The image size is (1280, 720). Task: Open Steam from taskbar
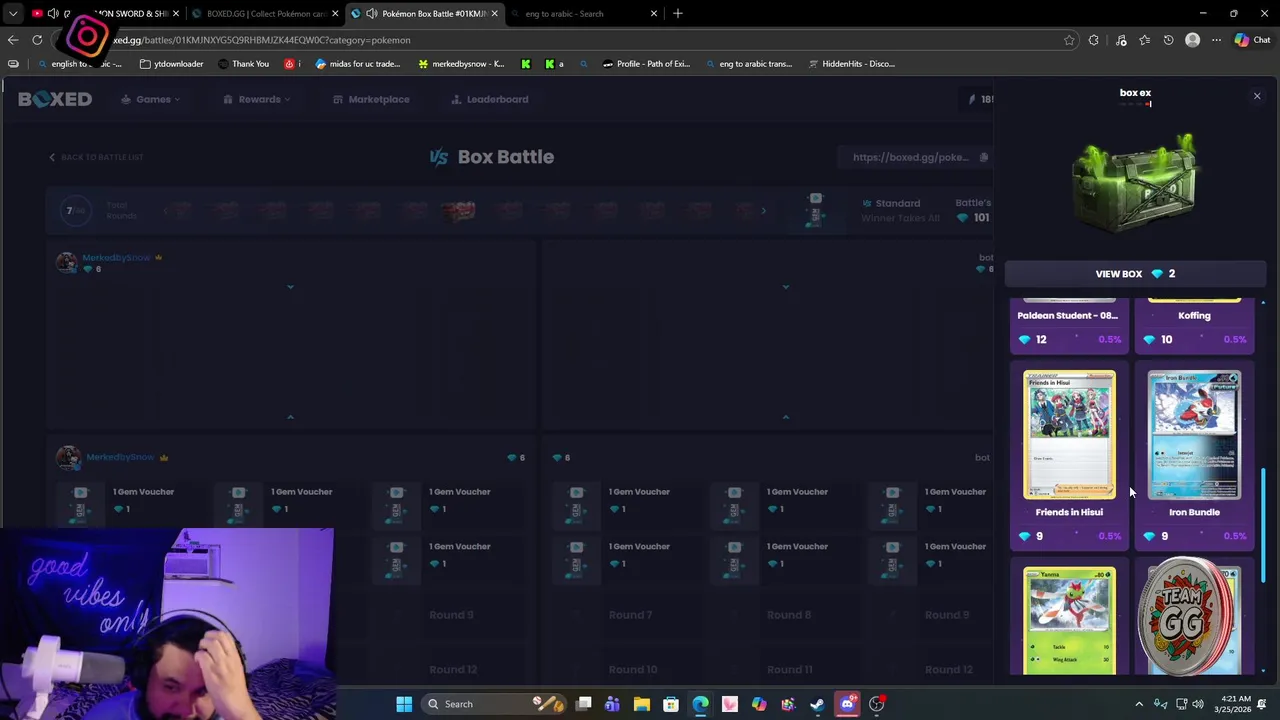pyautogui.click(x=817, y=704)
